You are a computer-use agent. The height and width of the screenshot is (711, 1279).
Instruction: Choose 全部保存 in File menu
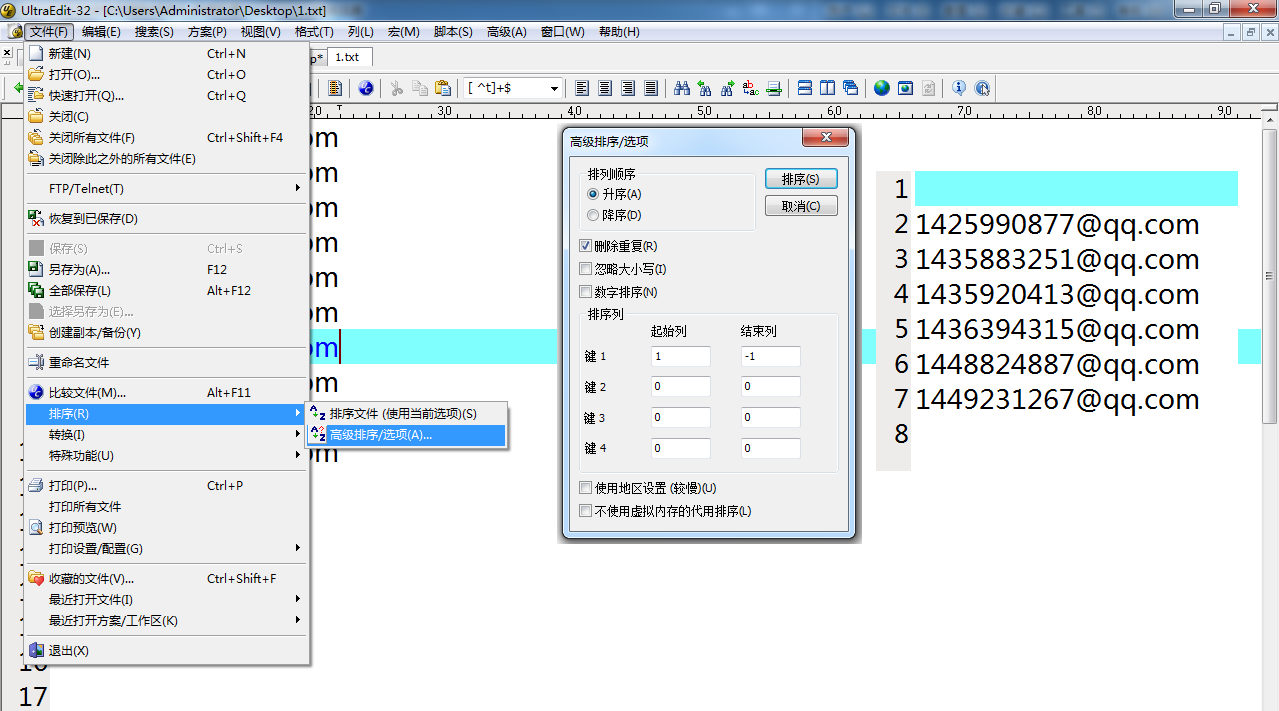[x=166, y=290]
